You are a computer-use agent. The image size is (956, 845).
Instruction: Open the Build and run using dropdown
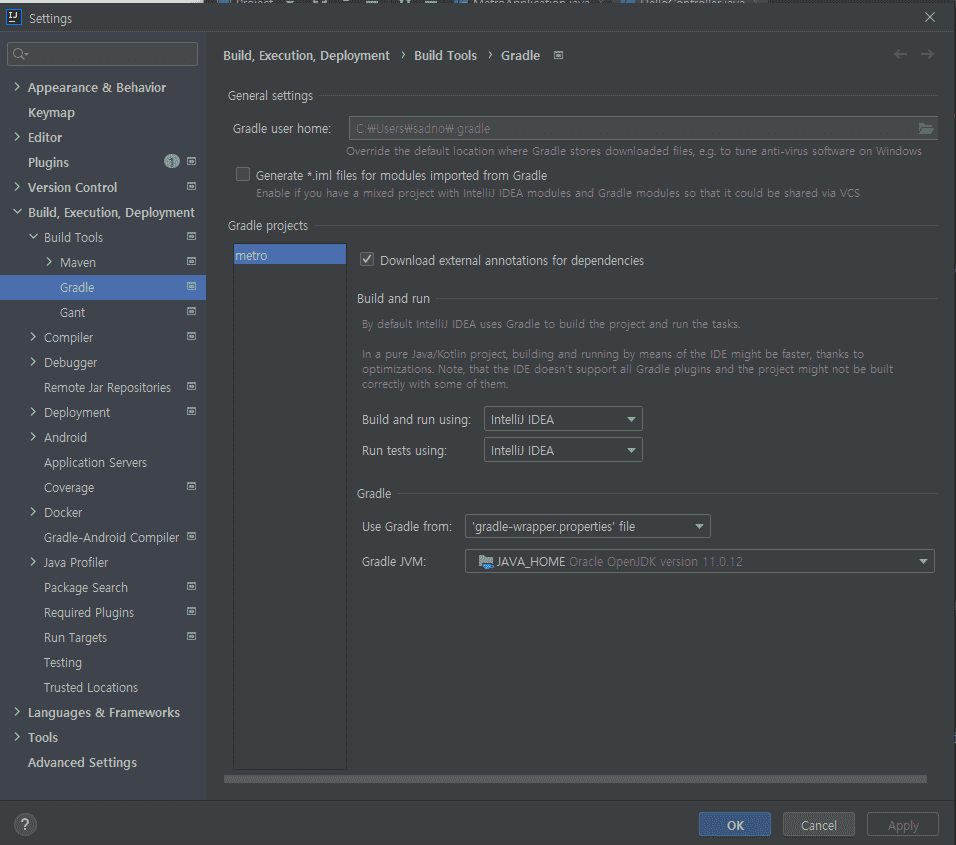(563, 419)
